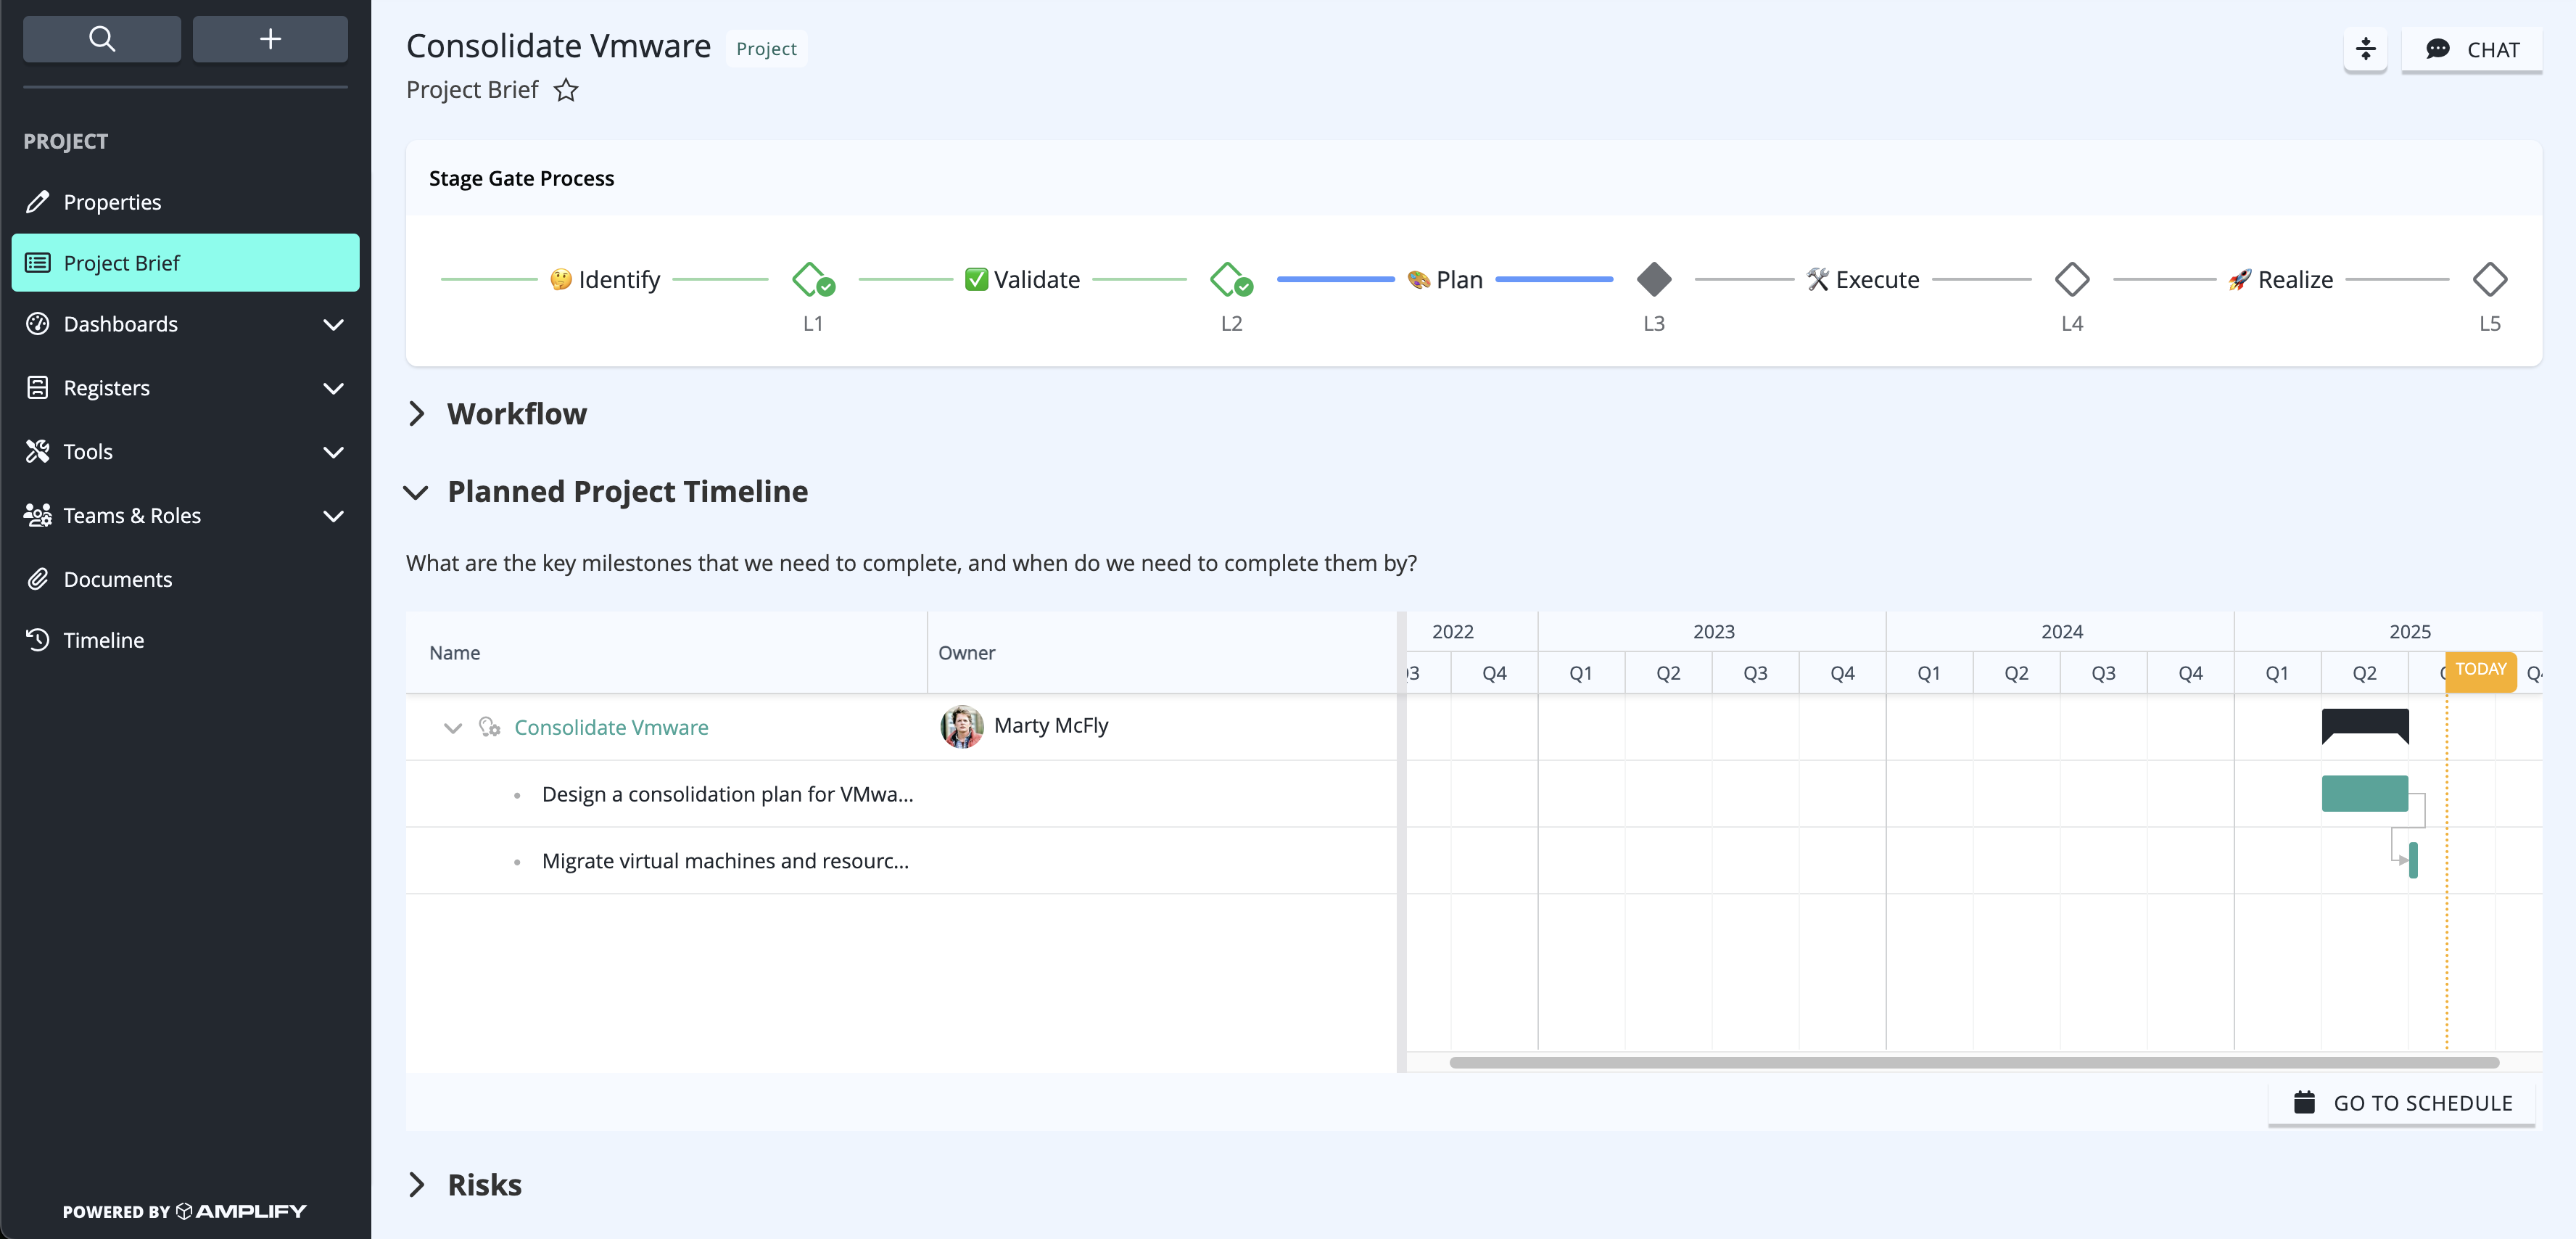The width and height of the screenshot is (2576, 1239).
Task: Open the Consolidate Vmware project link
Action: point(611,727)
